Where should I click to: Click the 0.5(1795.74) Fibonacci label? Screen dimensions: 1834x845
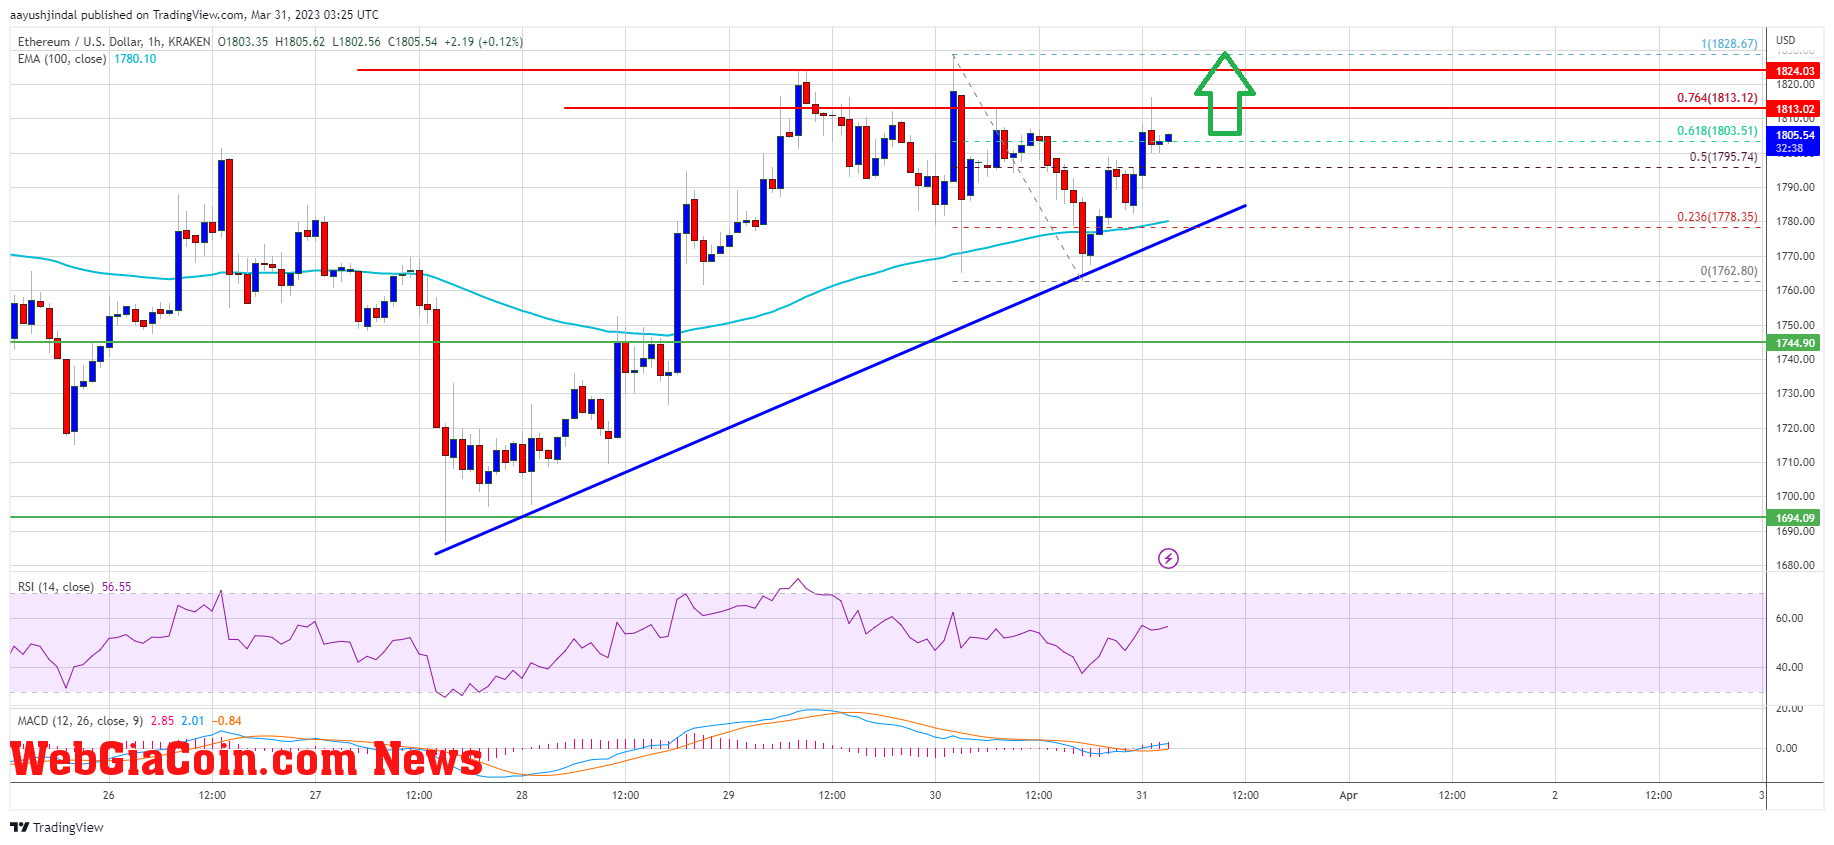1724,157
